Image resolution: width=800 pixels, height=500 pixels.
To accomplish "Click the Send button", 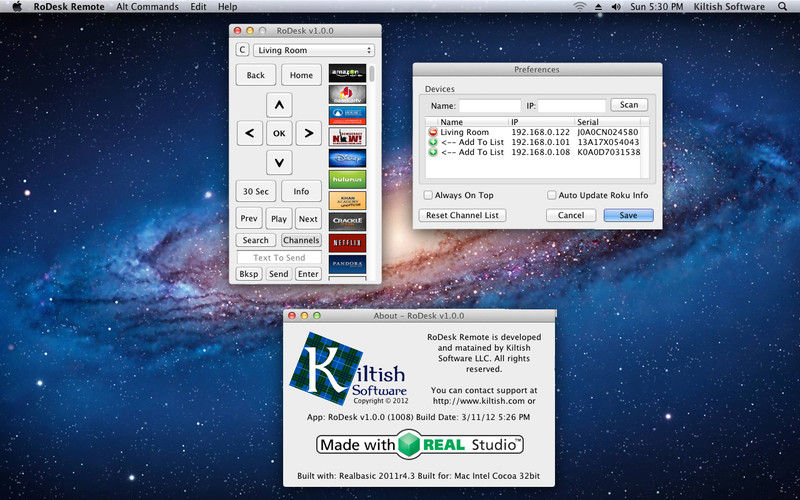I will click(279, 274).
